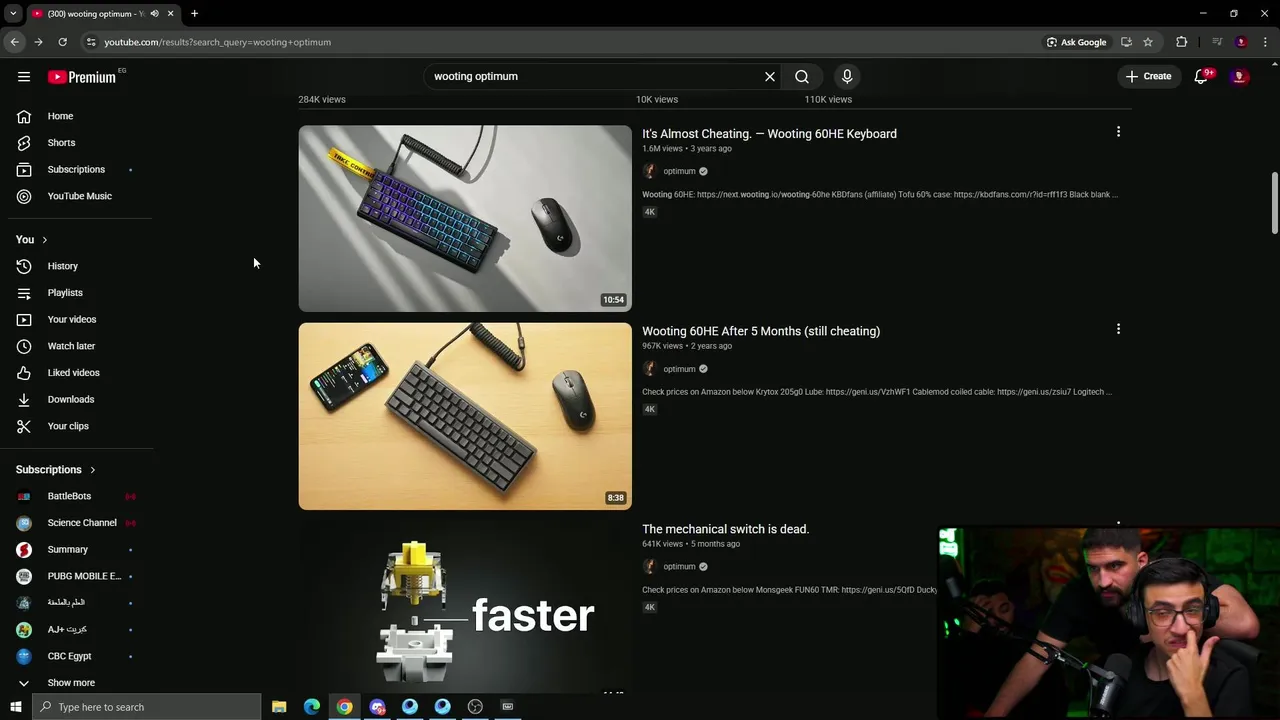This screenshot has width=1280, height=720.
Task: Click the Windows taskbar search box
Action: 146,707
